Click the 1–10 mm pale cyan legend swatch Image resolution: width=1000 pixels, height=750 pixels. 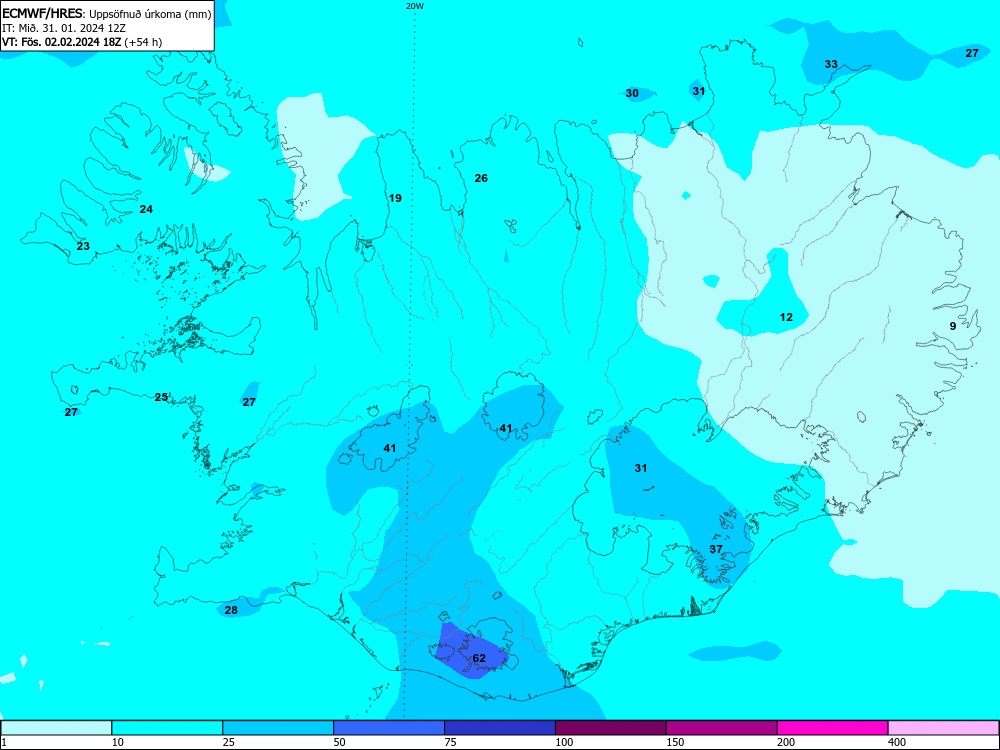[x=56, y=728]
